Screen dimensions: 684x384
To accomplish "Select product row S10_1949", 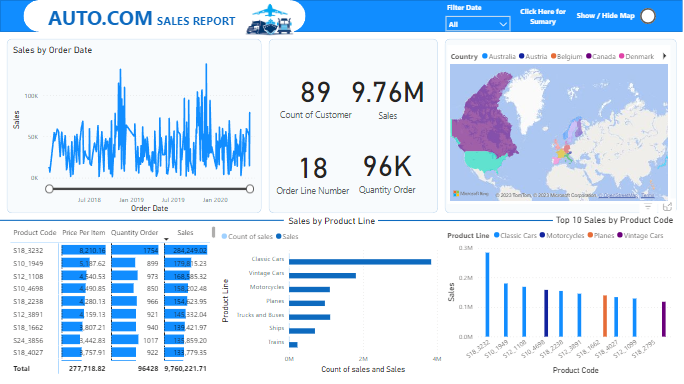I will [110, 264].
